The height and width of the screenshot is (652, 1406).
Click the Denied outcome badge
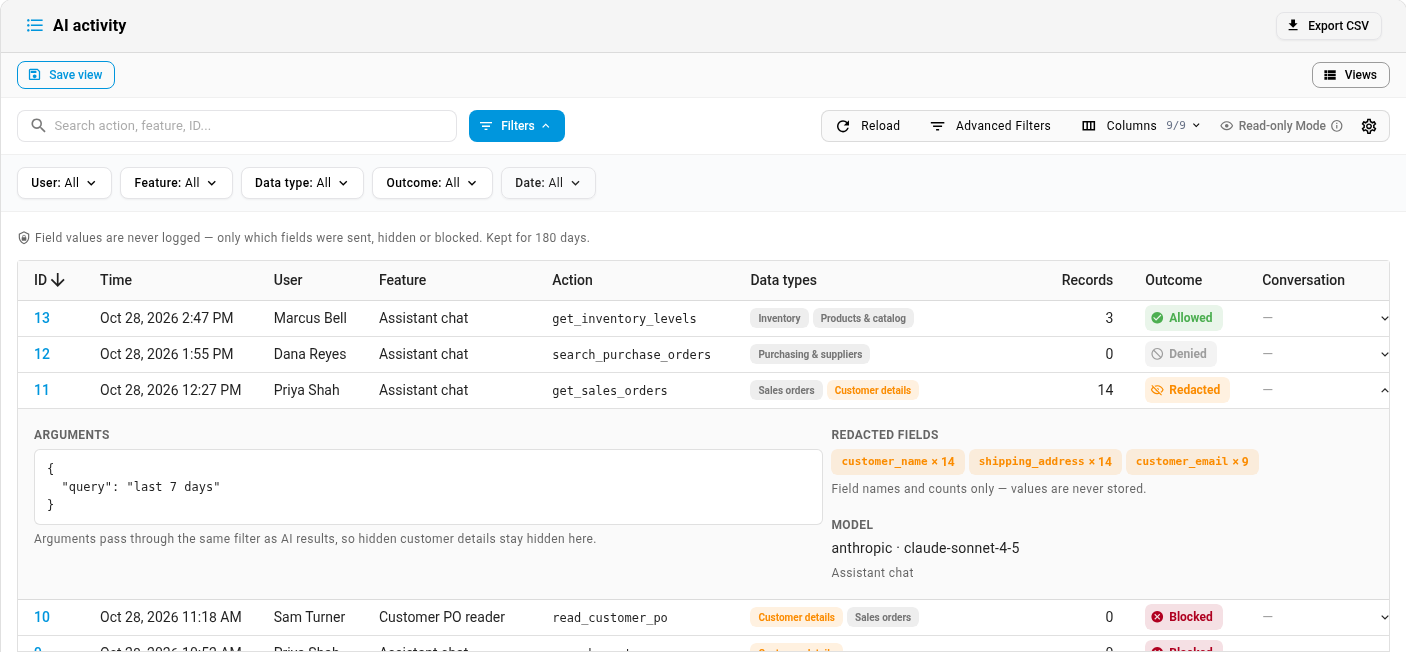pos(1181,354)
